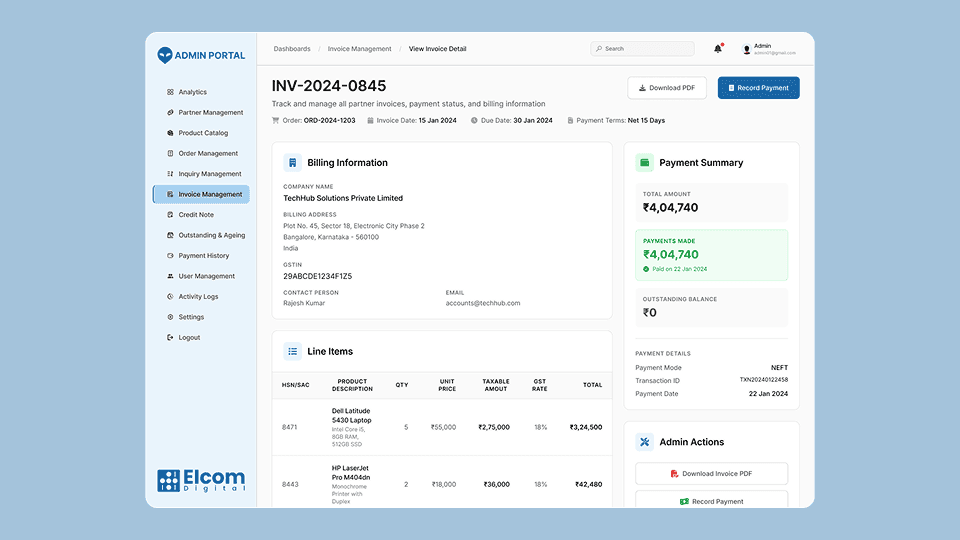Click the notification bell icon

(718, 48)
